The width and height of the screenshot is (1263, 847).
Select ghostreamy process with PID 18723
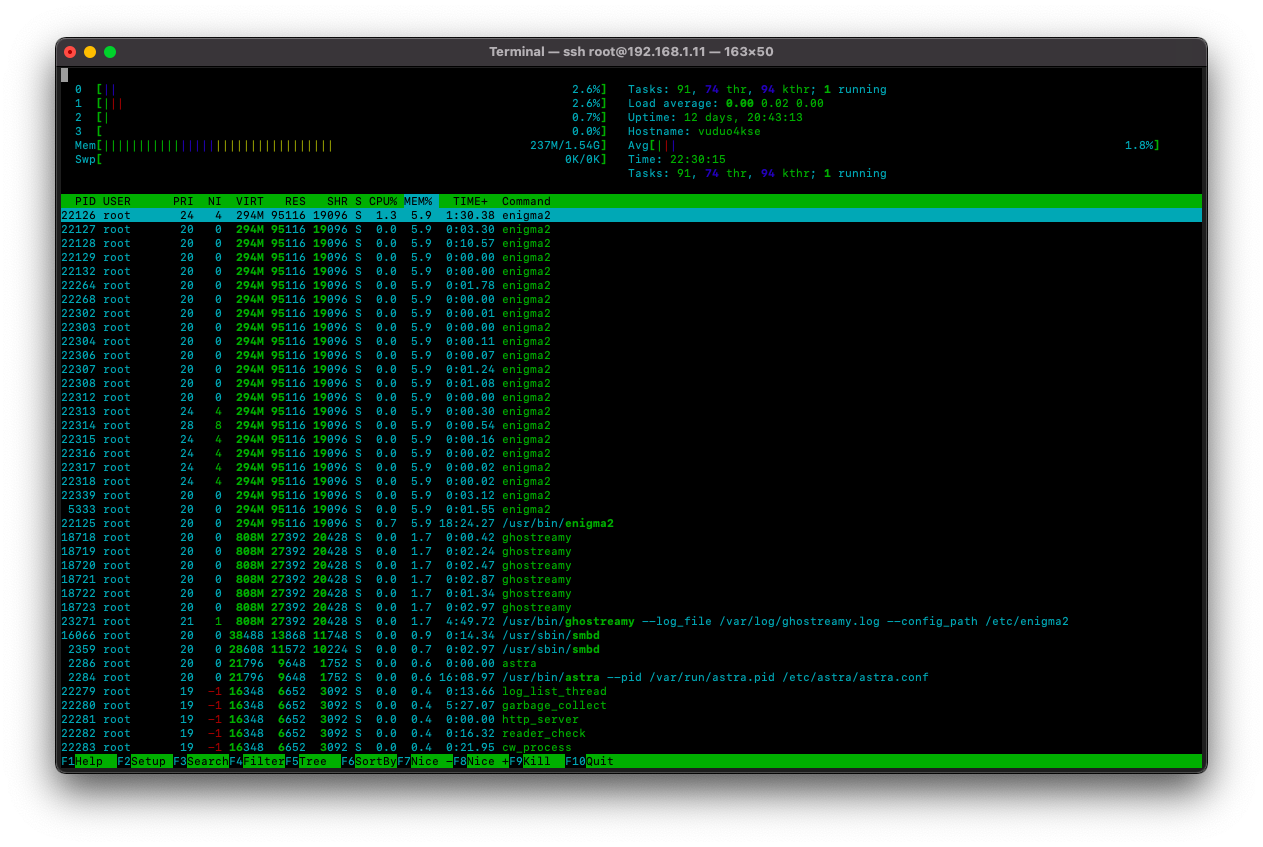tap(631, 607)
